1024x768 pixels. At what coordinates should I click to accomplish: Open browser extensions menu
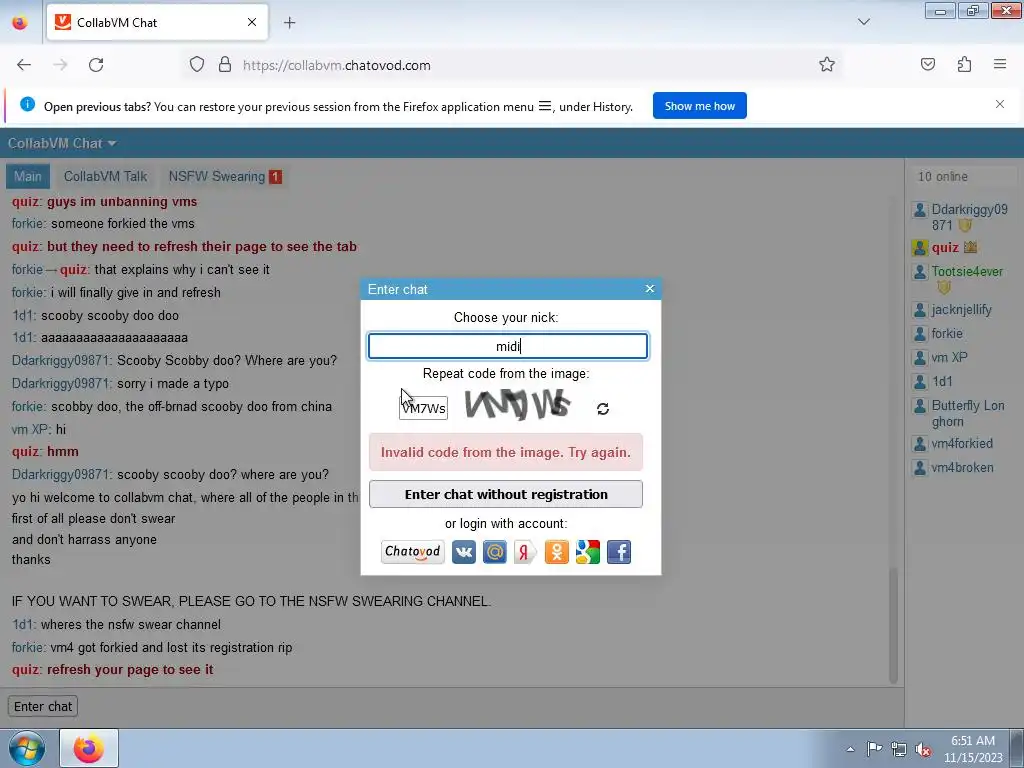(x=965, y=64)
